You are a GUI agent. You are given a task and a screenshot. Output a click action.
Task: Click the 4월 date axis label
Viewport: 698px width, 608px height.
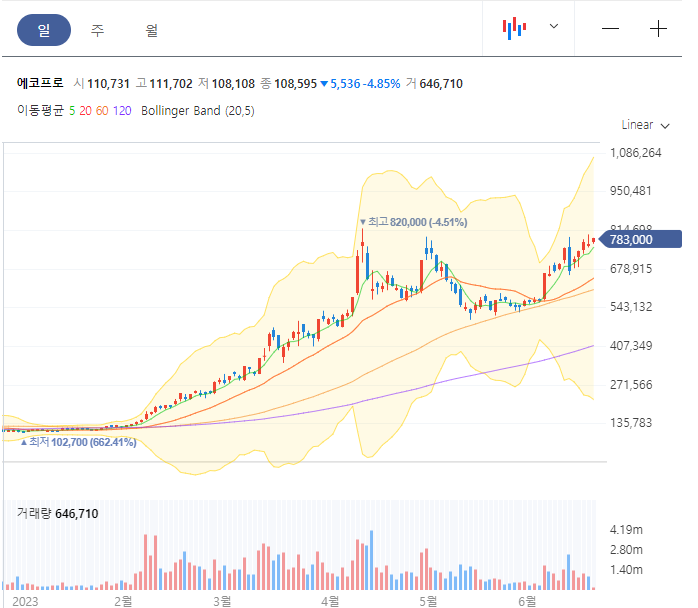click(x=330, y=601)
